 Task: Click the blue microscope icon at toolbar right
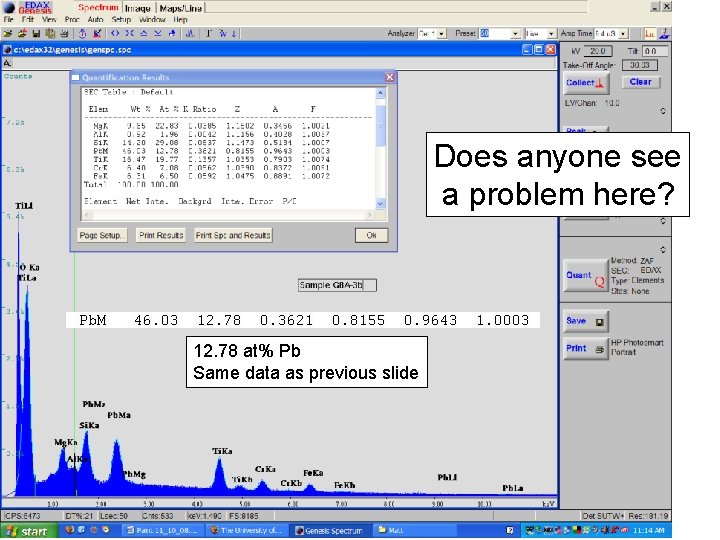pos(664,34)
